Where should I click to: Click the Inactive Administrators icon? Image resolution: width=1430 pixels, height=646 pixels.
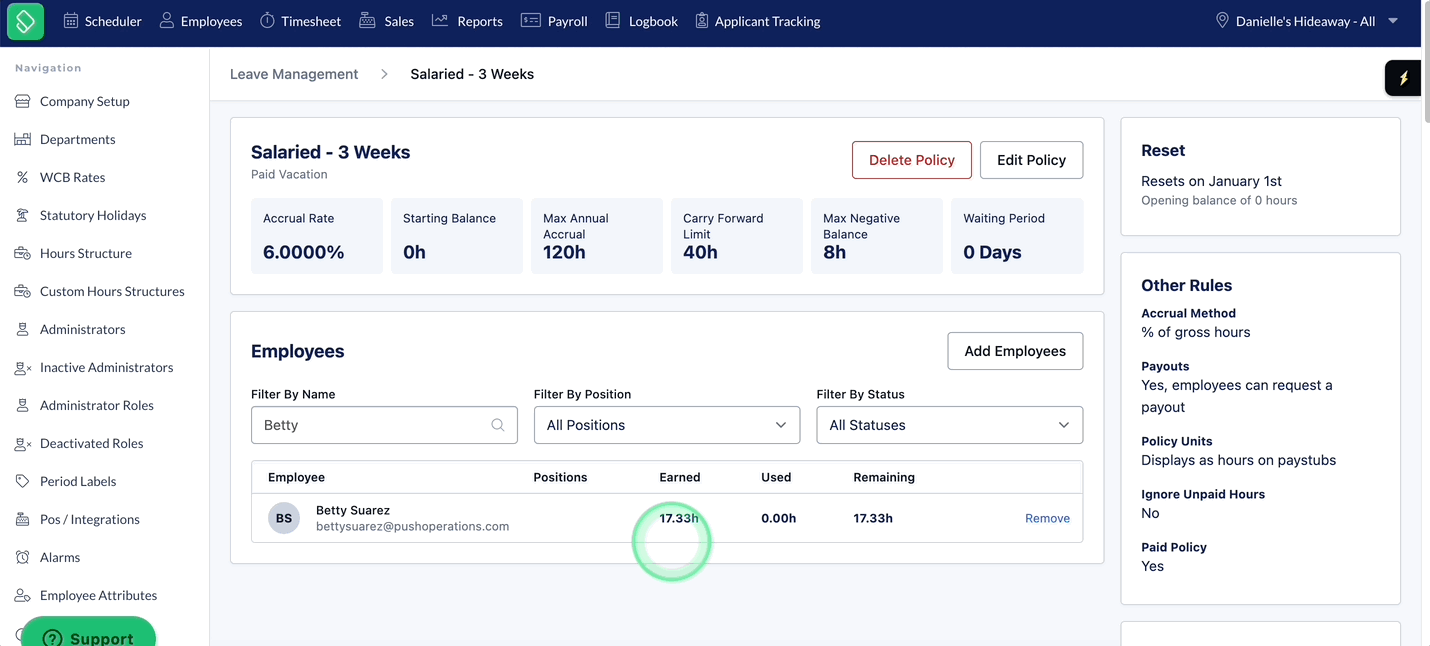point(22,367)
